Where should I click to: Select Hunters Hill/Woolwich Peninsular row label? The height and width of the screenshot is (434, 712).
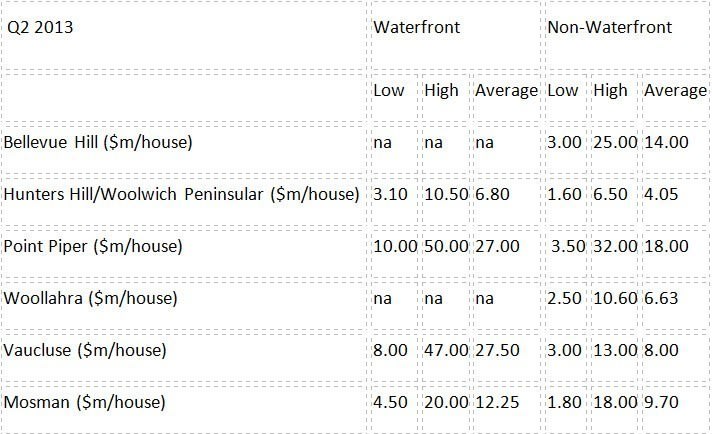[182, 194]
